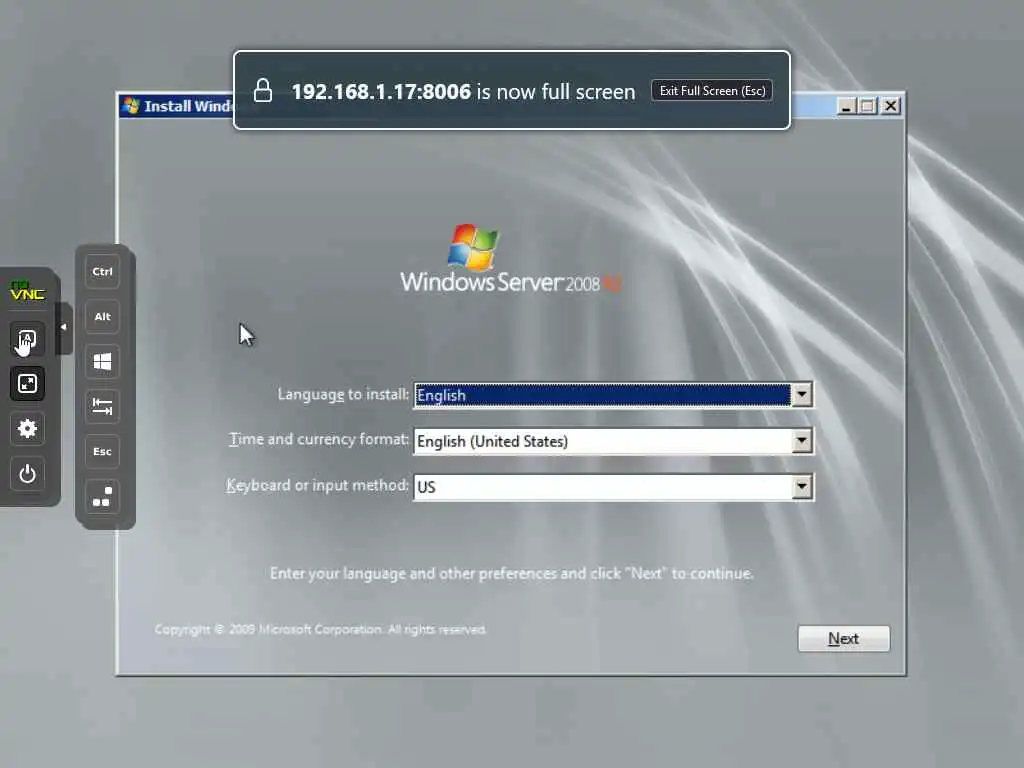
Task: Click Exit Full Screen (Esc) button
Action: pyautogui.click(x=712, y=91)
